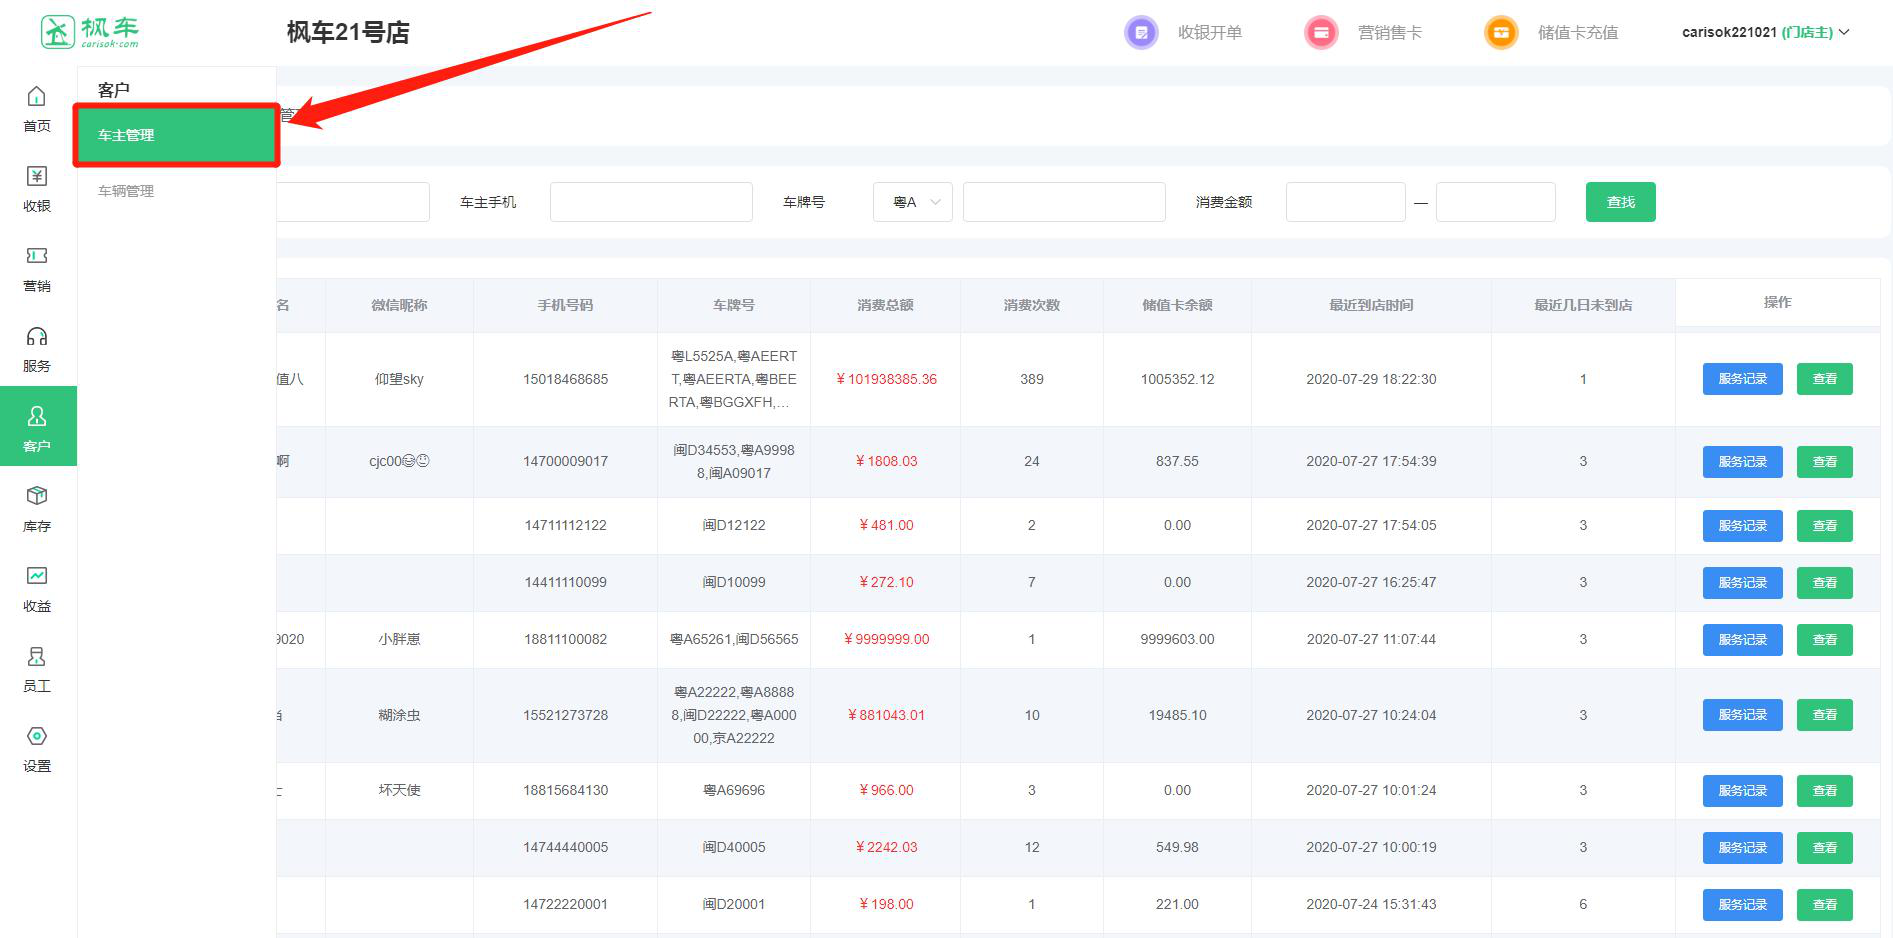Click the 消费次数 column header
The height and width of the screenshot is (938, 1893).
[x=1031, y=305]
